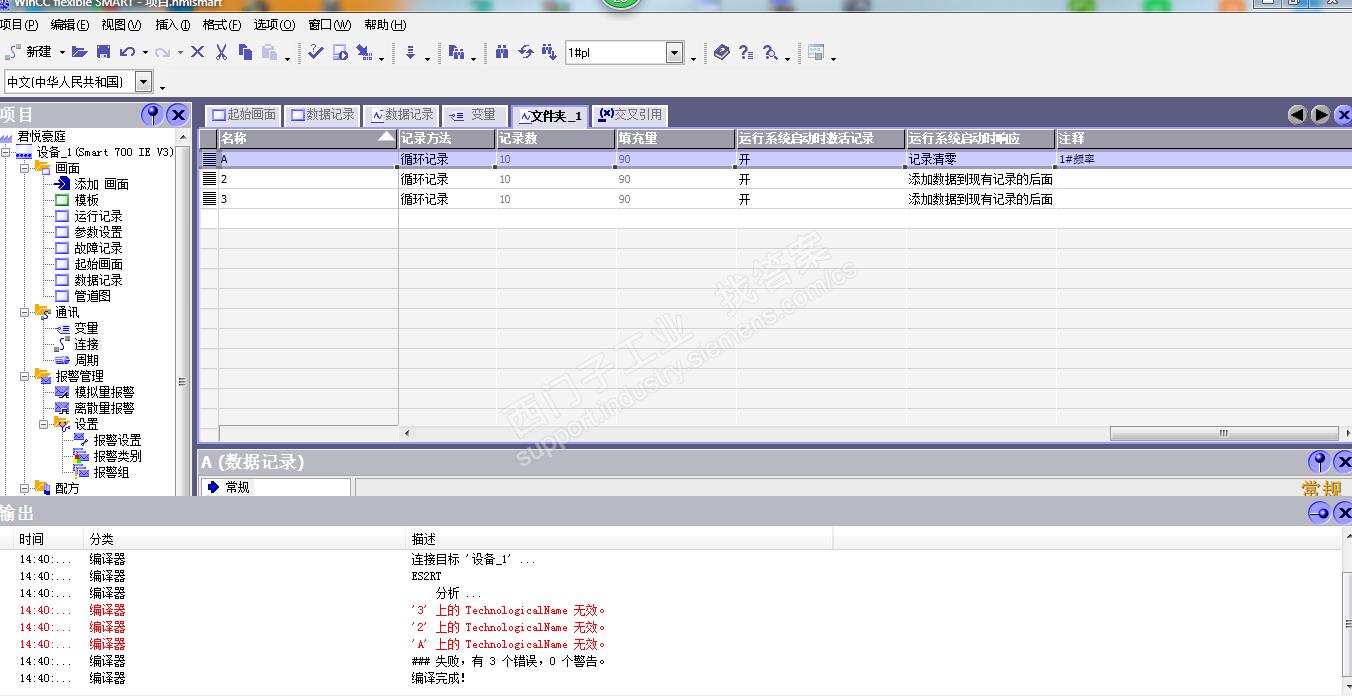Select 连接 in project tree
This screenshot has height=696, width=1352.
pos(86,344)
